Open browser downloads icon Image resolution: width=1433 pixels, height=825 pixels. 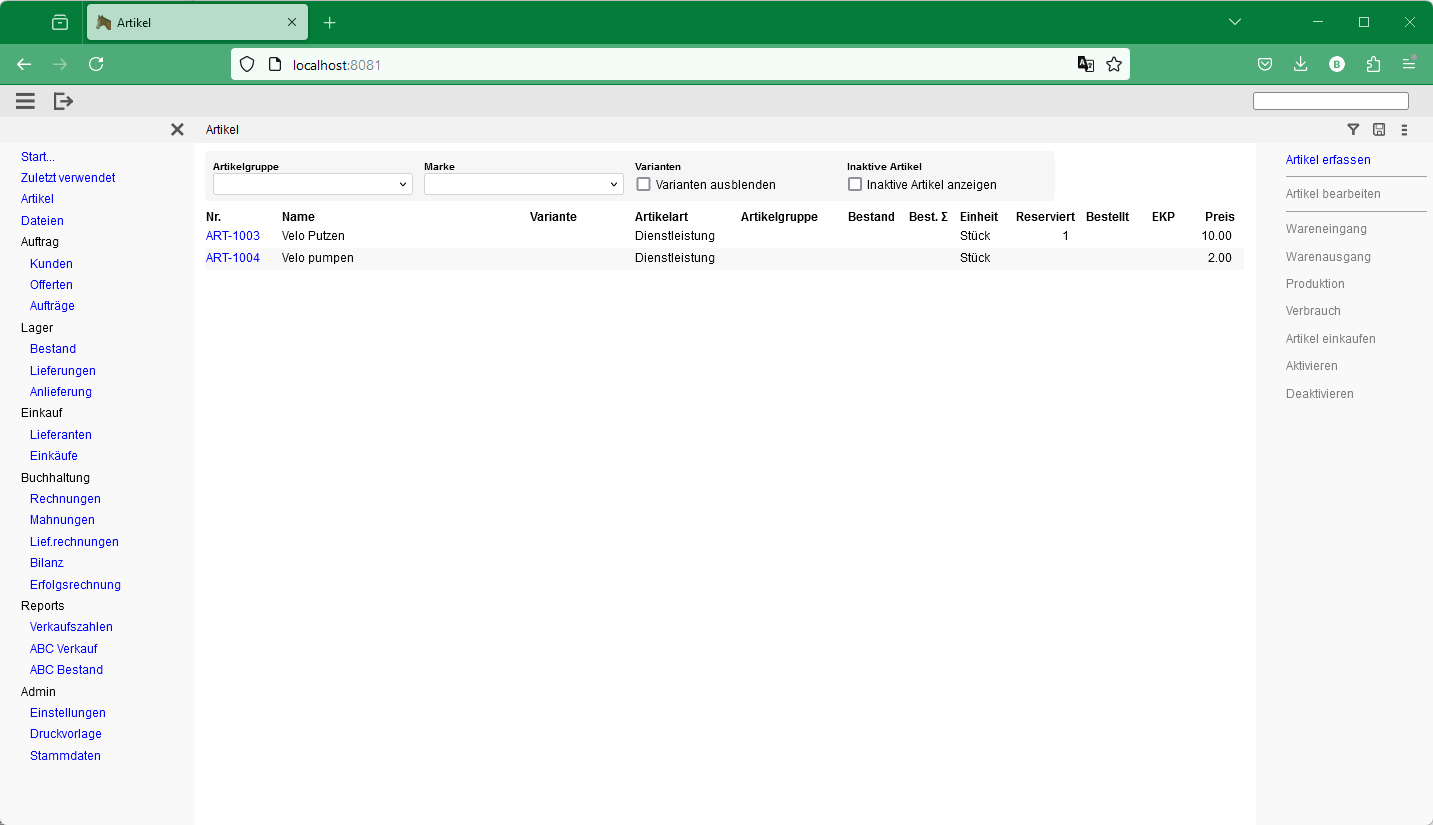[x=1300, y=64]
